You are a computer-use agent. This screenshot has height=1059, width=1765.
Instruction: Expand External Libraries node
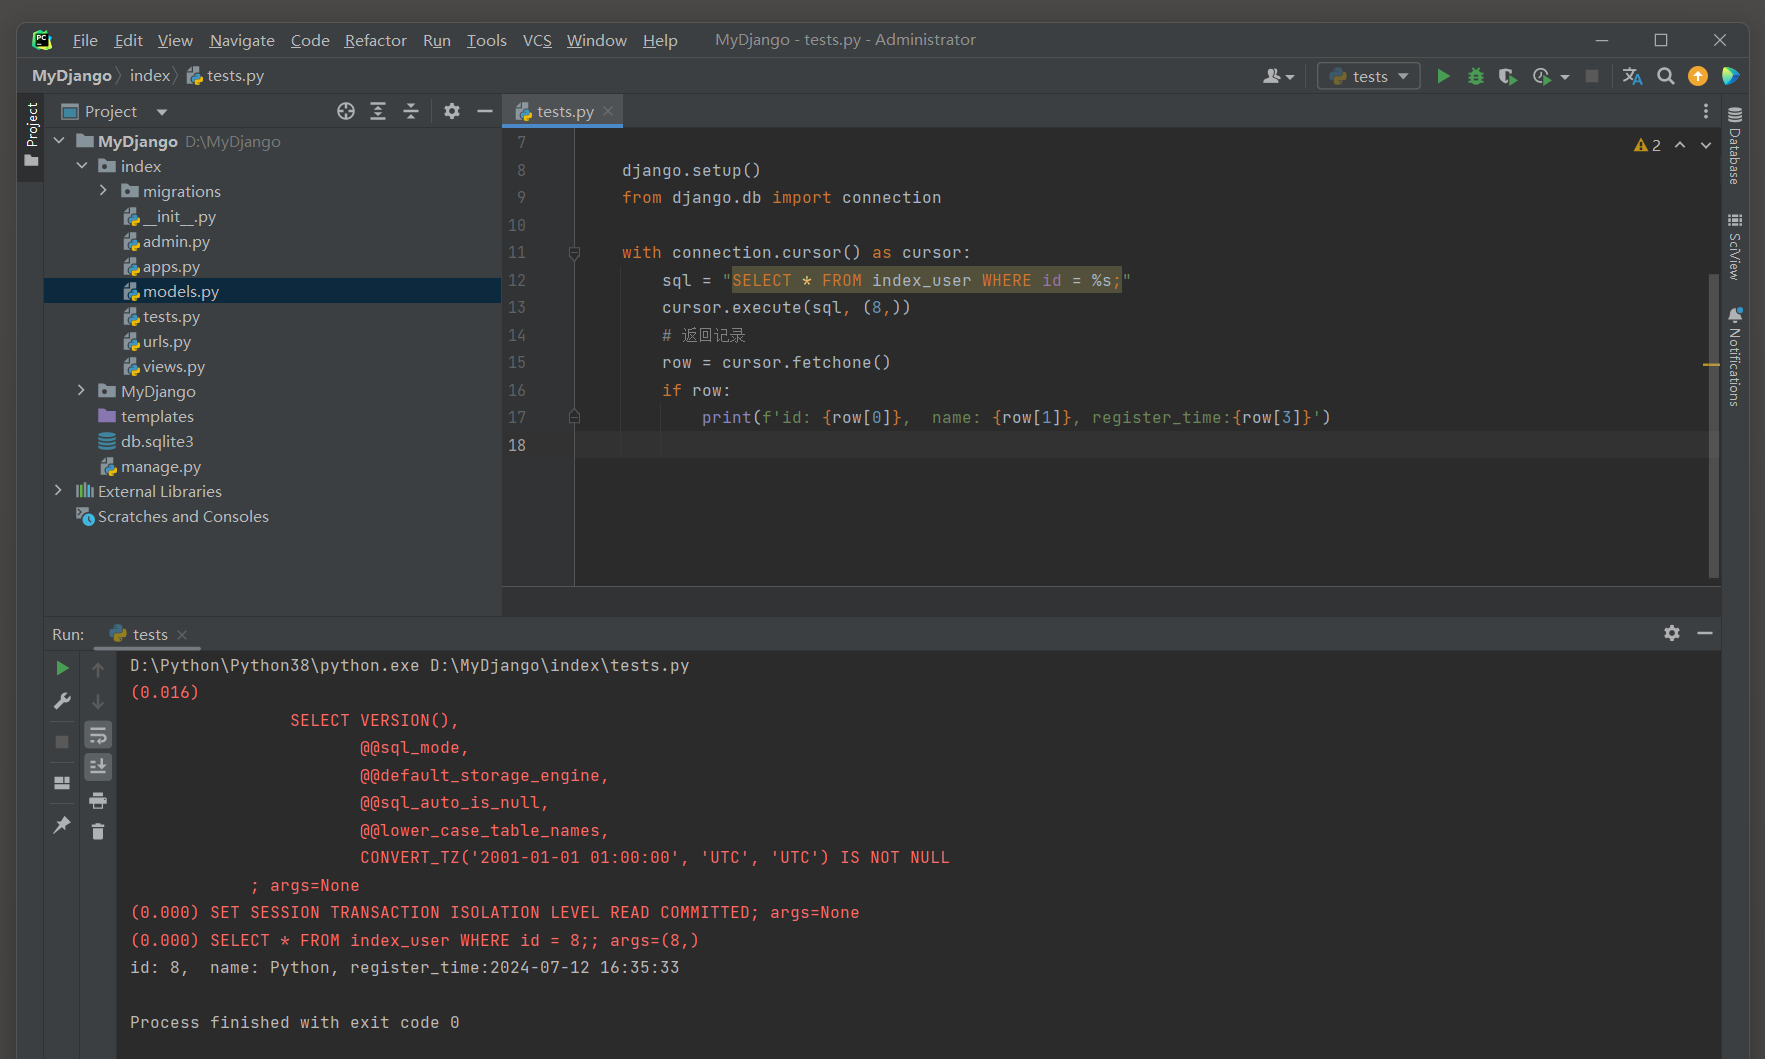[x=59, y=490]
